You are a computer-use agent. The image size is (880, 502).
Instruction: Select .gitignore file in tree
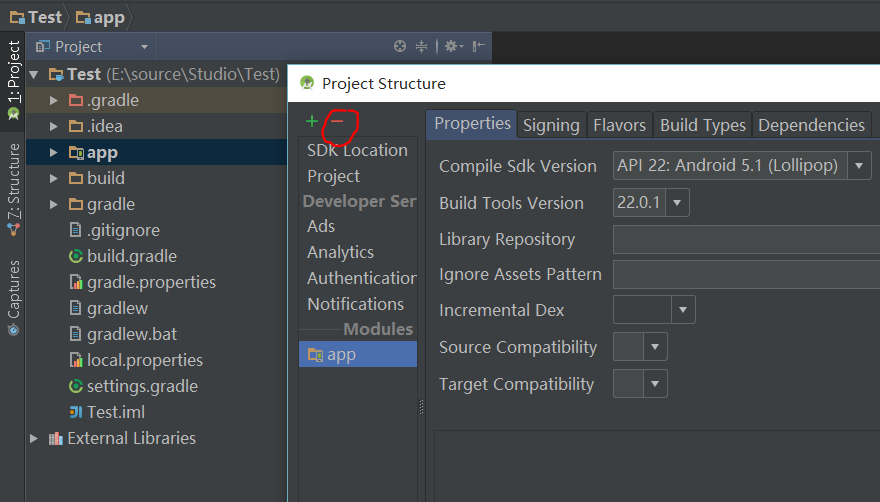click(123, 230)
